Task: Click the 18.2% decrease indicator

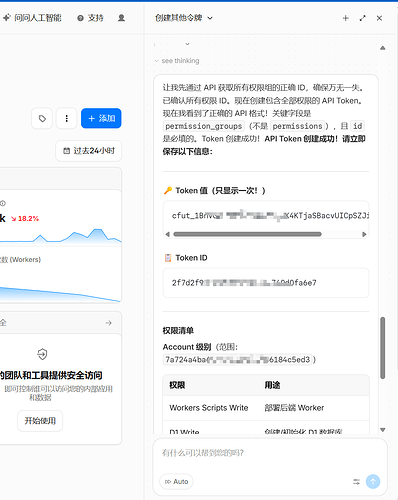Action: [25, 219]
